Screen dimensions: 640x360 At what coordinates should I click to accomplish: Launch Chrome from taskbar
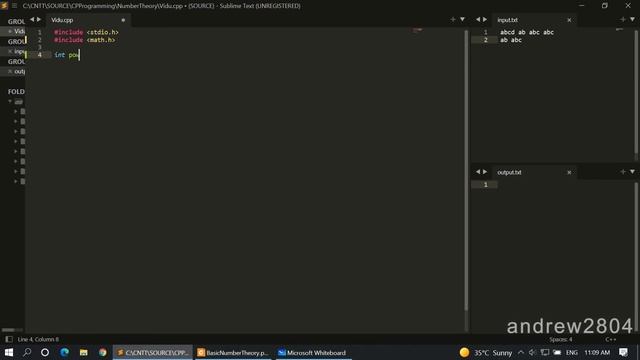102,352
